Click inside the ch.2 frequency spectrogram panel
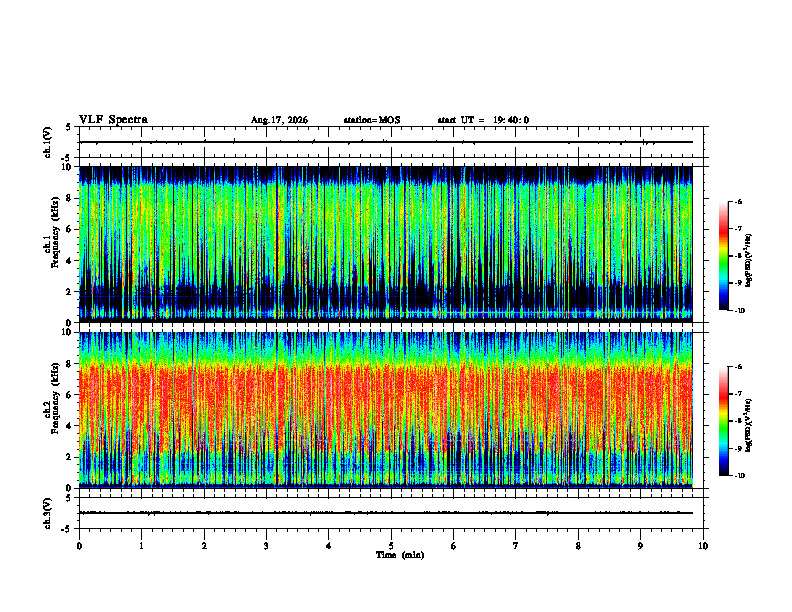The height and width of the screenshot is (612, 792). click(386, 410)
